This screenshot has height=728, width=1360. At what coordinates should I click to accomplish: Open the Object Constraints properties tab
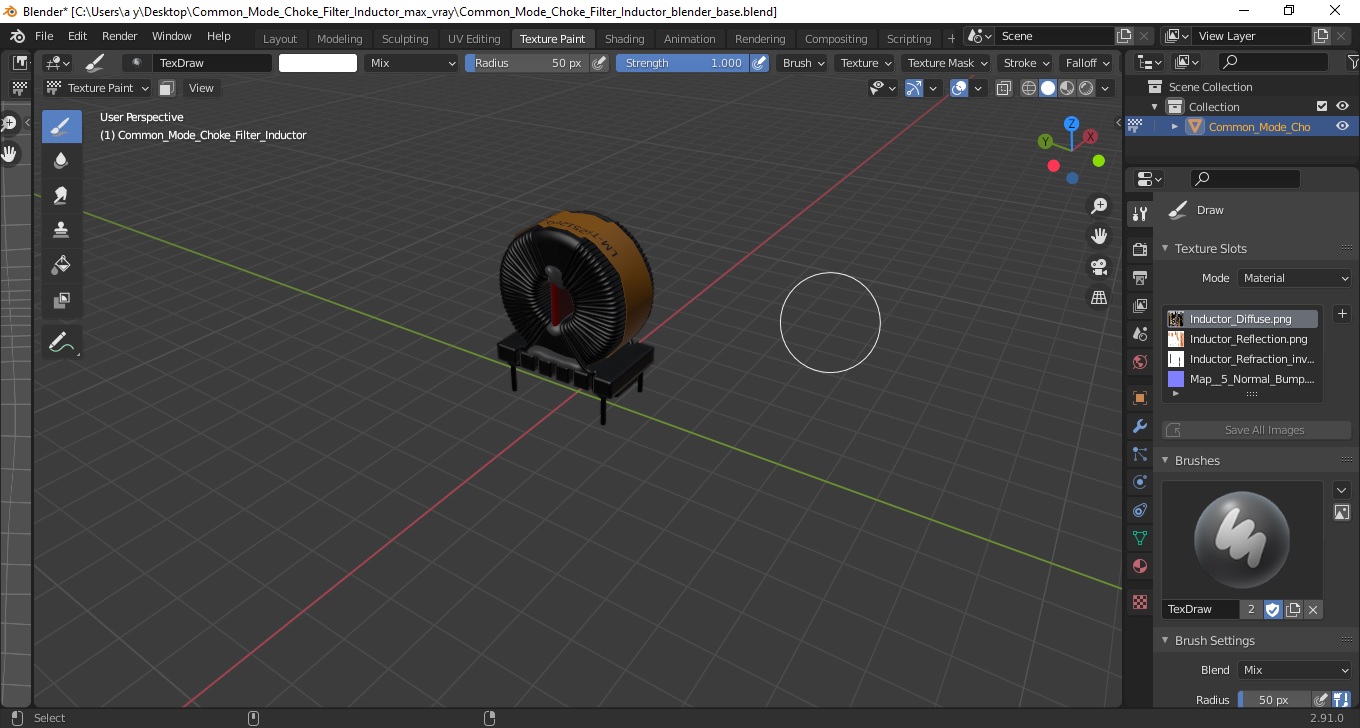(1139, 510)
